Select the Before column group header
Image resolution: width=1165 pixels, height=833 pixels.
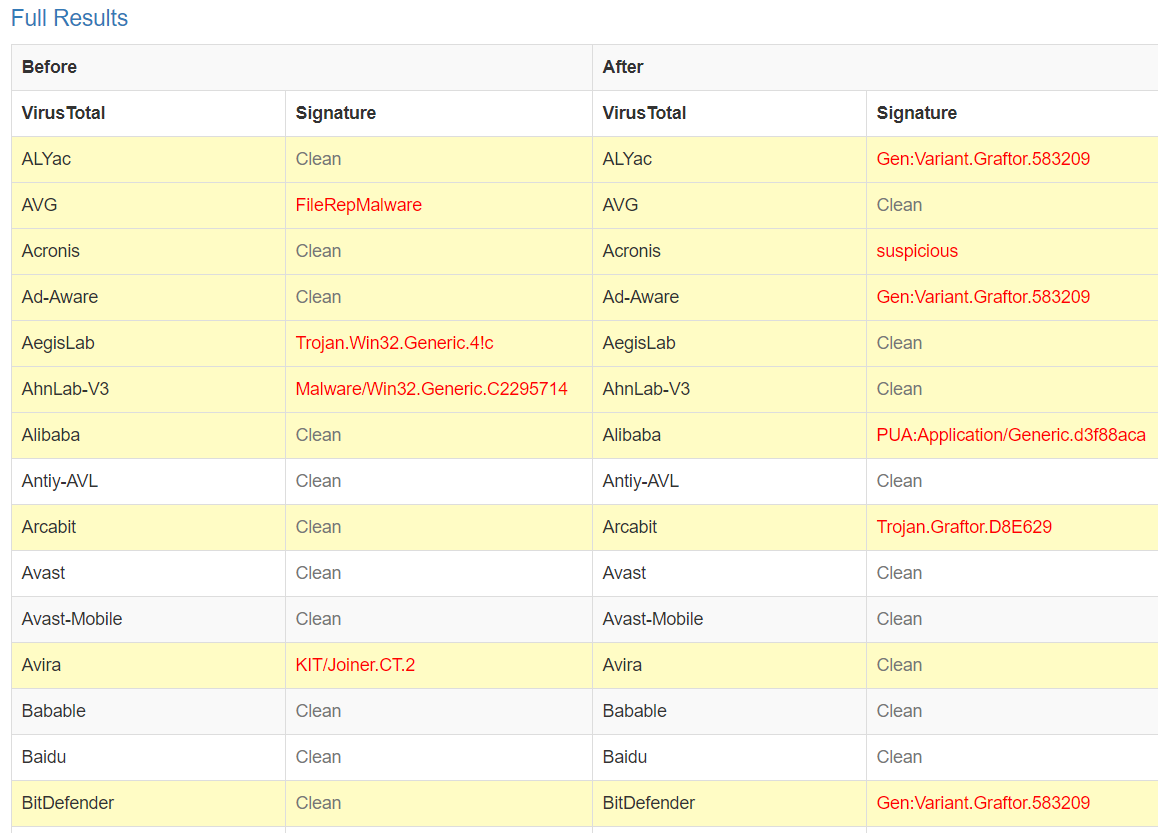(x=49, y=67)
